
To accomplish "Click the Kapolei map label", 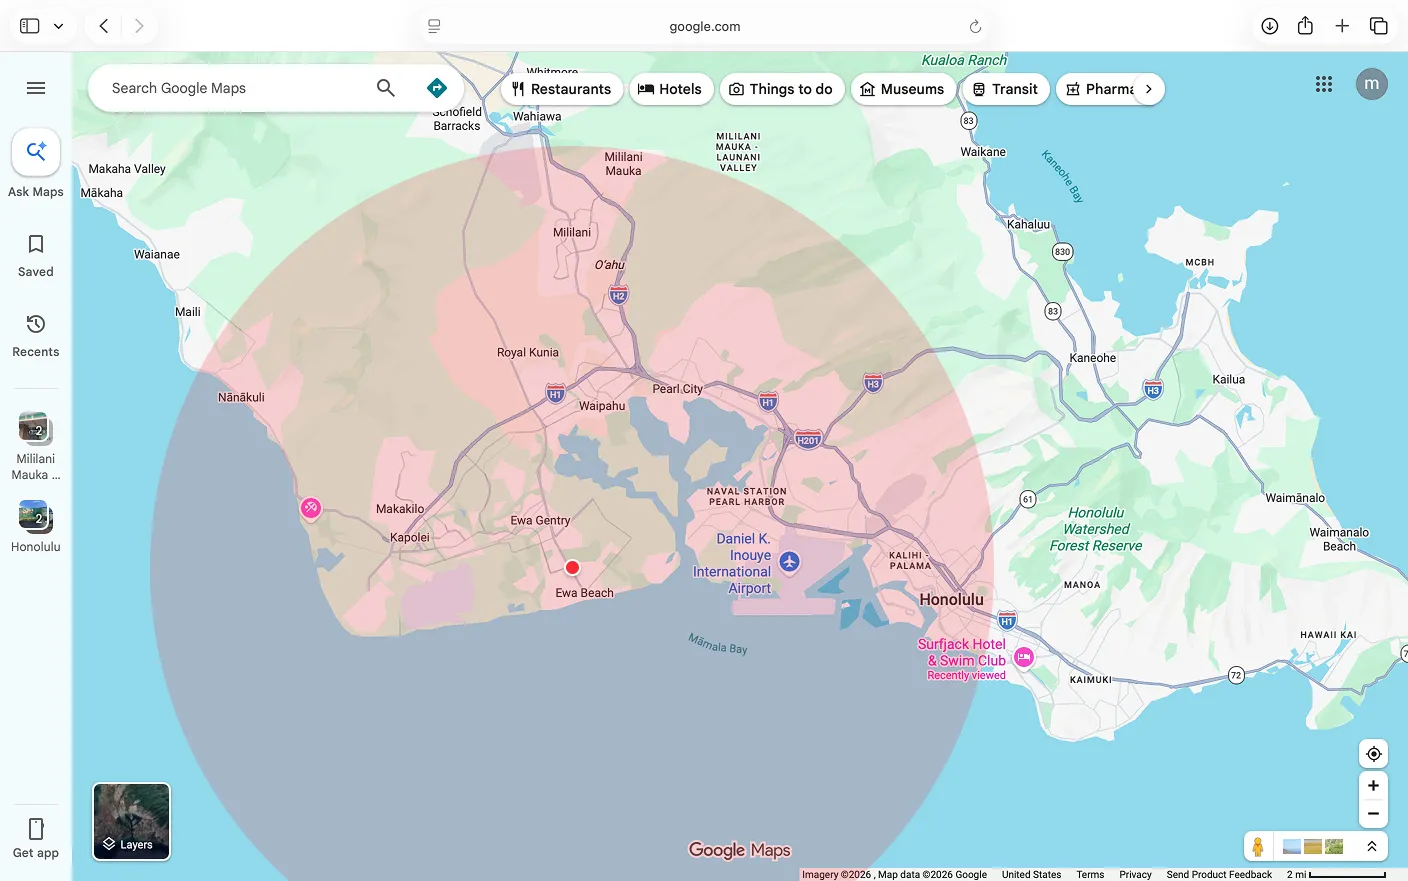I will pos(410,537).
